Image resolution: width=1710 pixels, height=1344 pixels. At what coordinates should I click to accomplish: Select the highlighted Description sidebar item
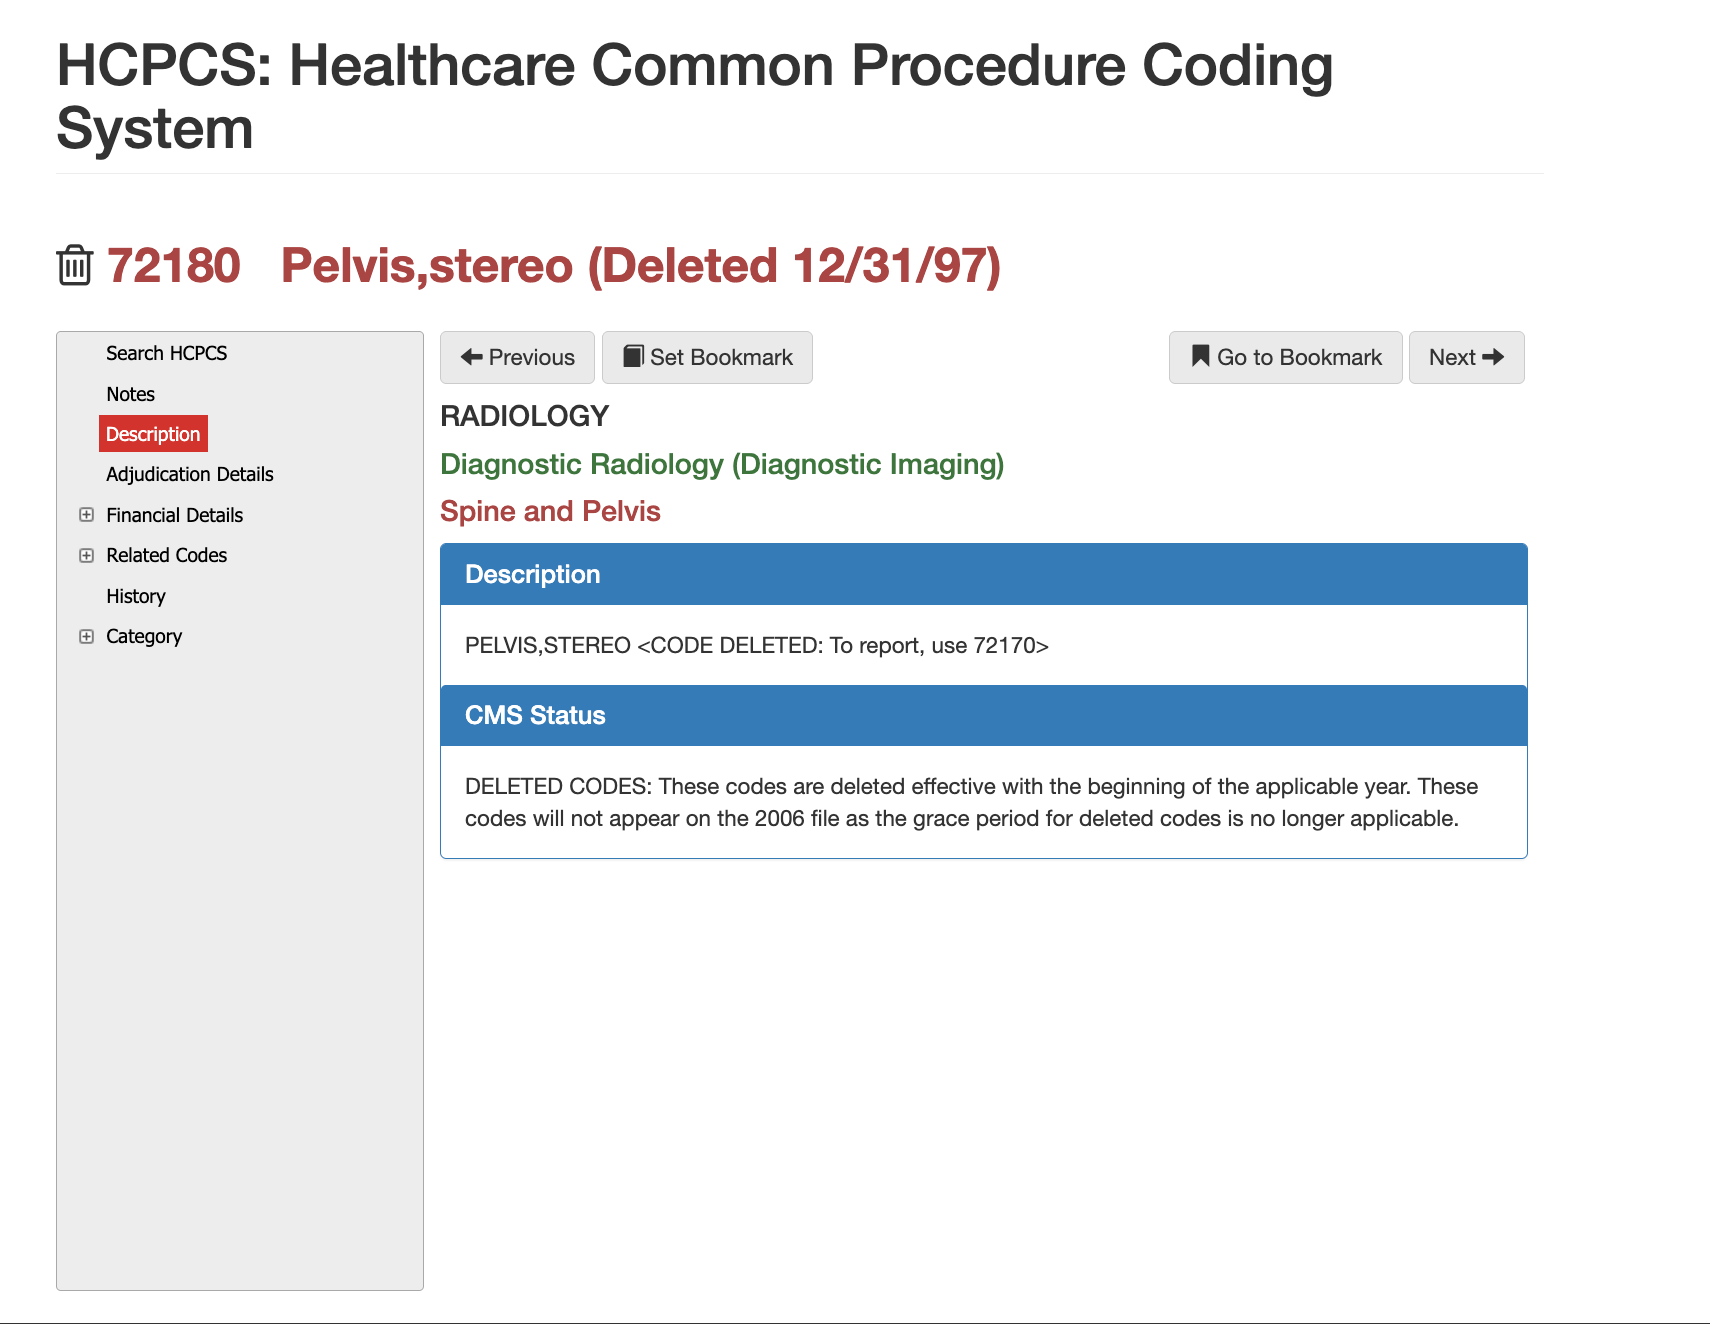153,434
